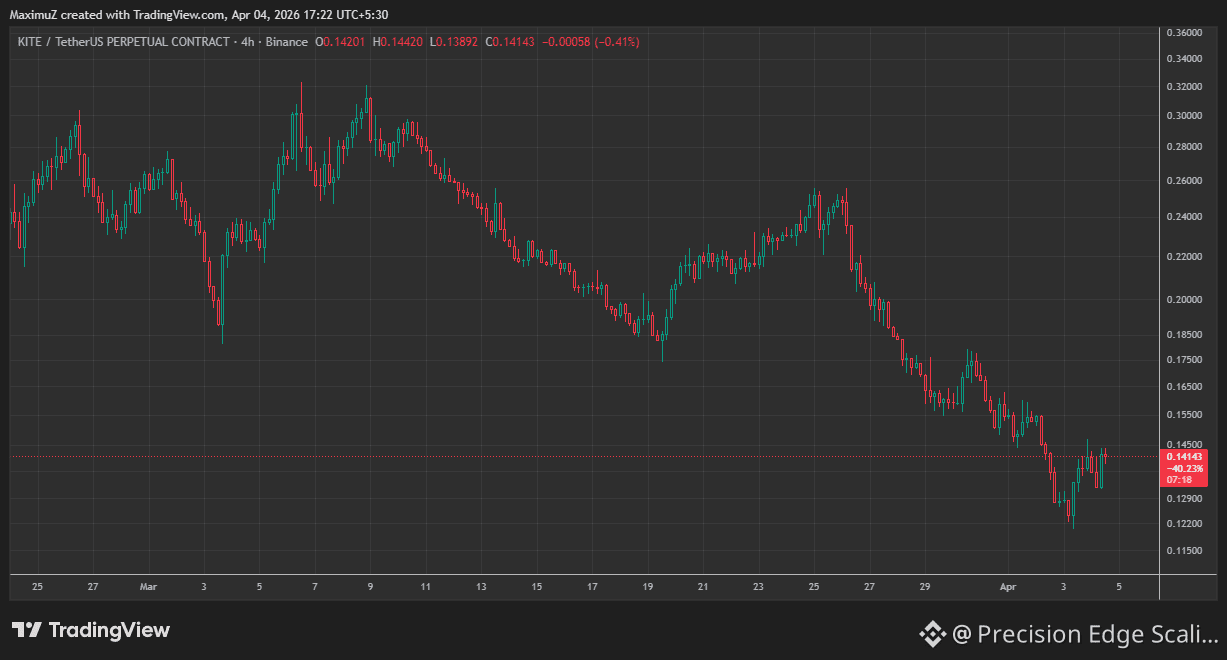This screenshot has width=1227, height=660.
Task: Click the 0.15500 price axis label
Action: click(1184, 415)
